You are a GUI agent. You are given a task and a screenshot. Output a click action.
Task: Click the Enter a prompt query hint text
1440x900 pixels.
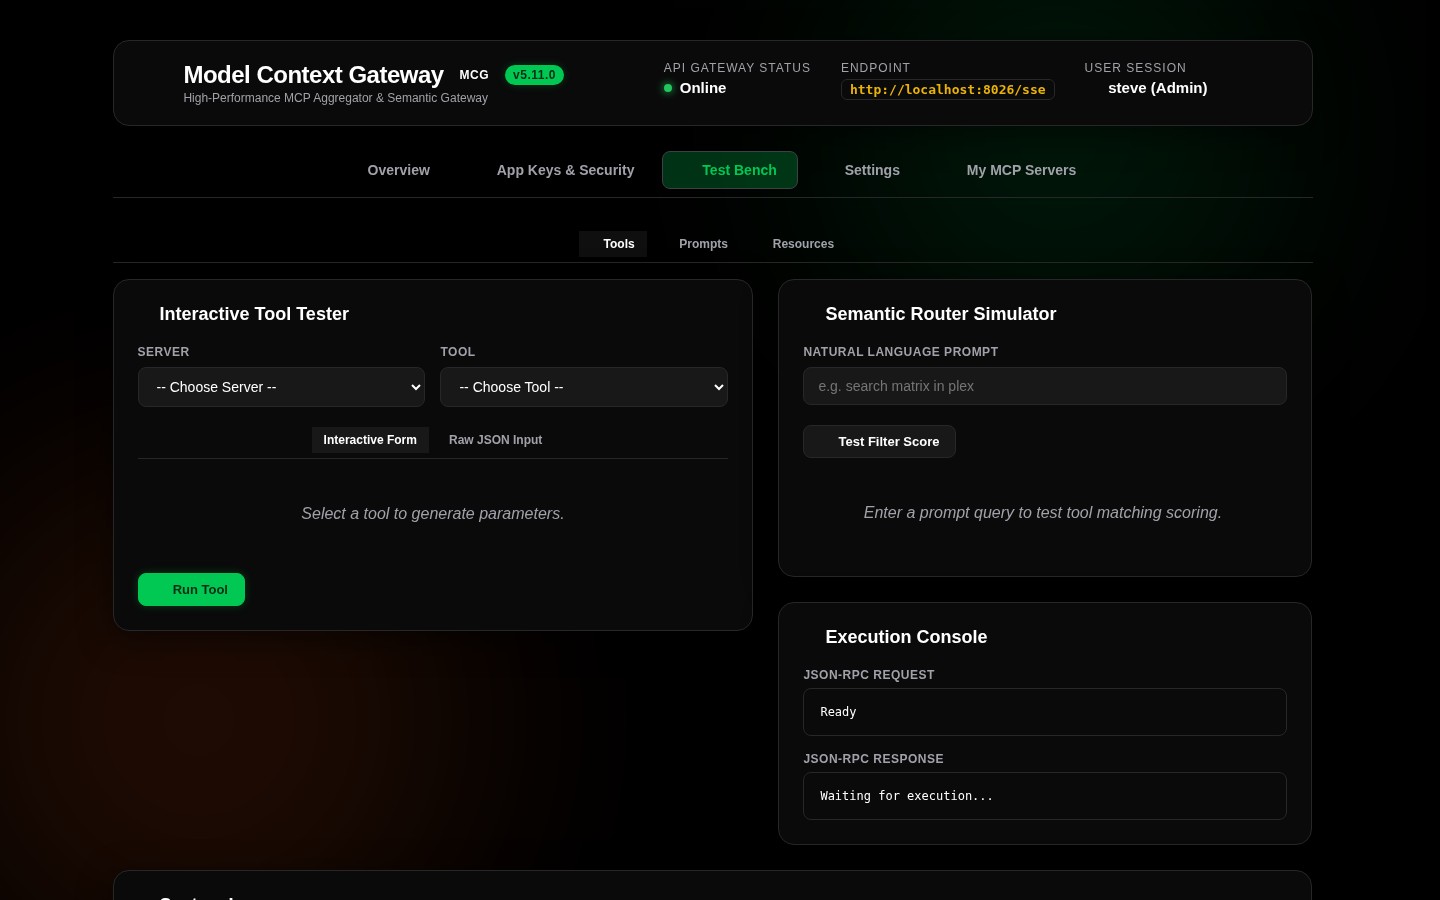tap(1042, 512)
